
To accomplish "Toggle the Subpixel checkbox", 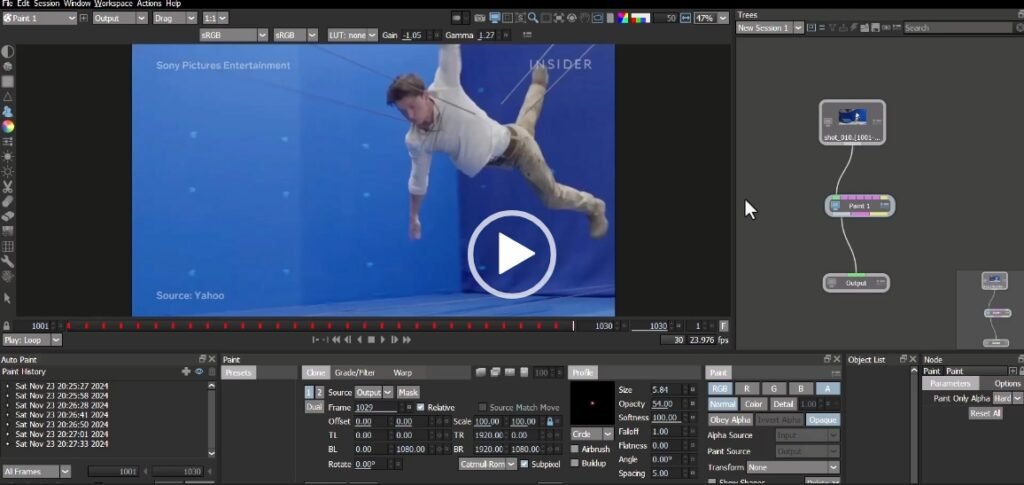I will point(524,464).
